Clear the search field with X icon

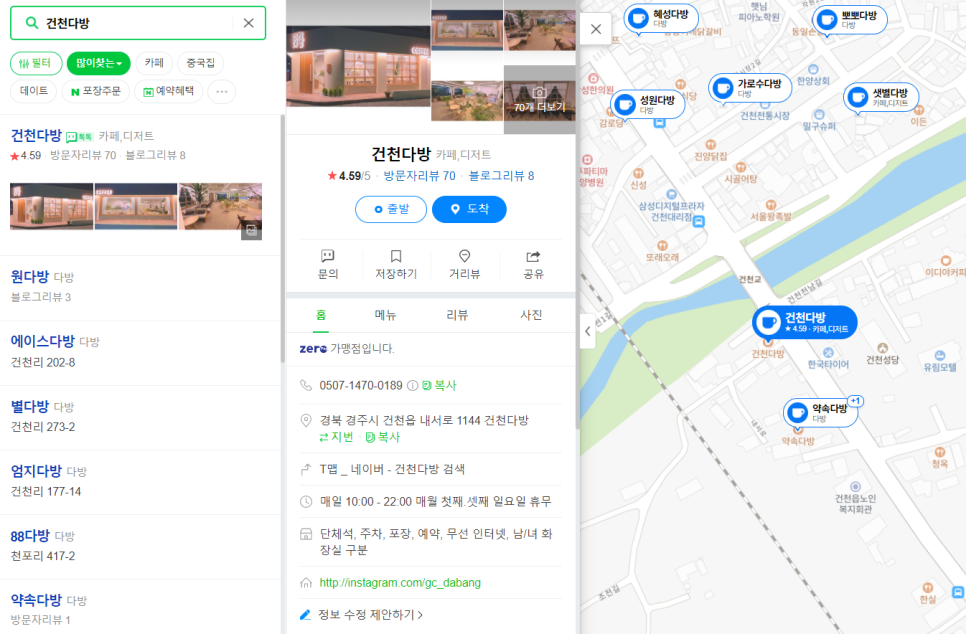click(x=248, y=23)
